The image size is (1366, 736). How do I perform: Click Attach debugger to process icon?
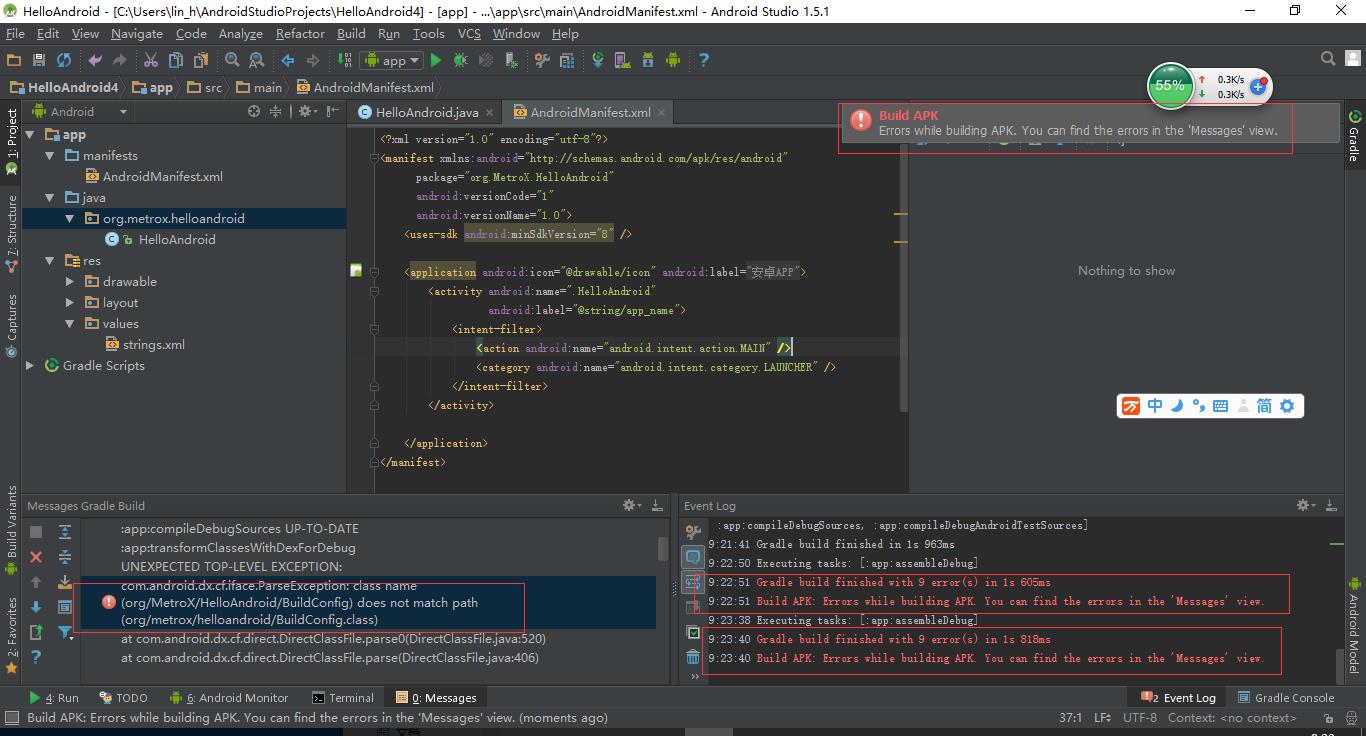[x=510, y=60]
